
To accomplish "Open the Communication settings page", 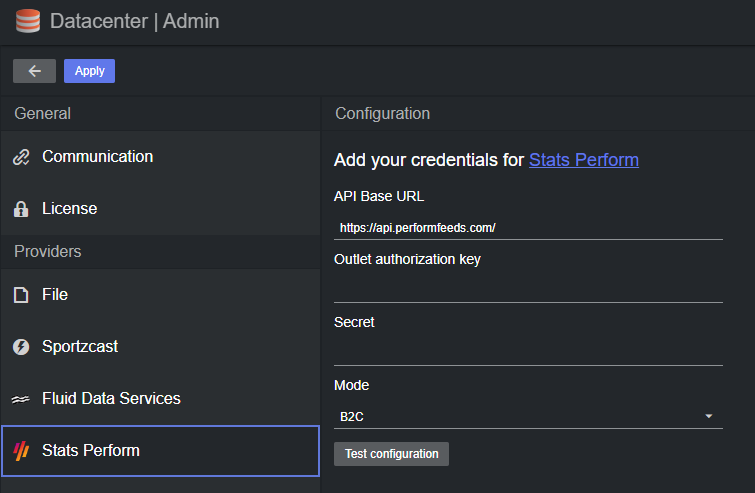I will coord(160,157).
